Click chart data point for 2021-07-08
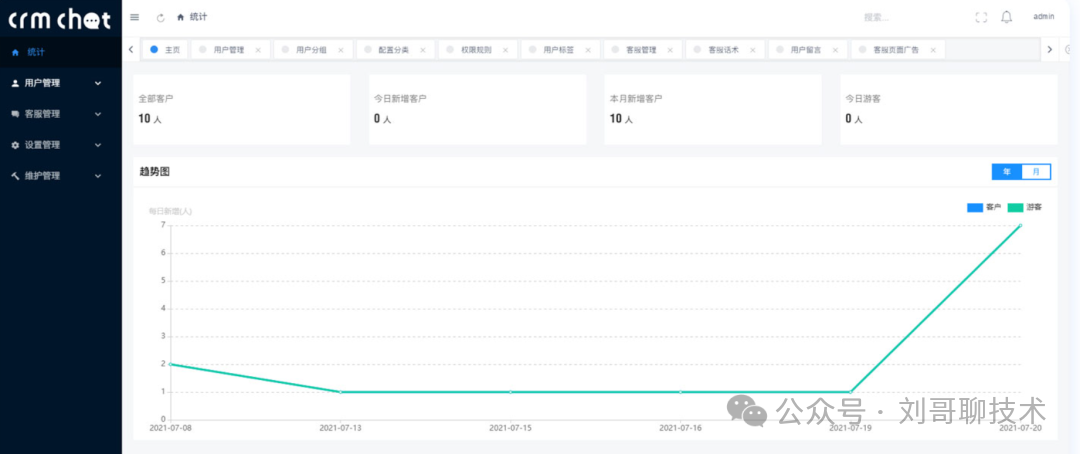Image resolution: width=1080 pixels, height=454 pixels. (x=170, y=364)
